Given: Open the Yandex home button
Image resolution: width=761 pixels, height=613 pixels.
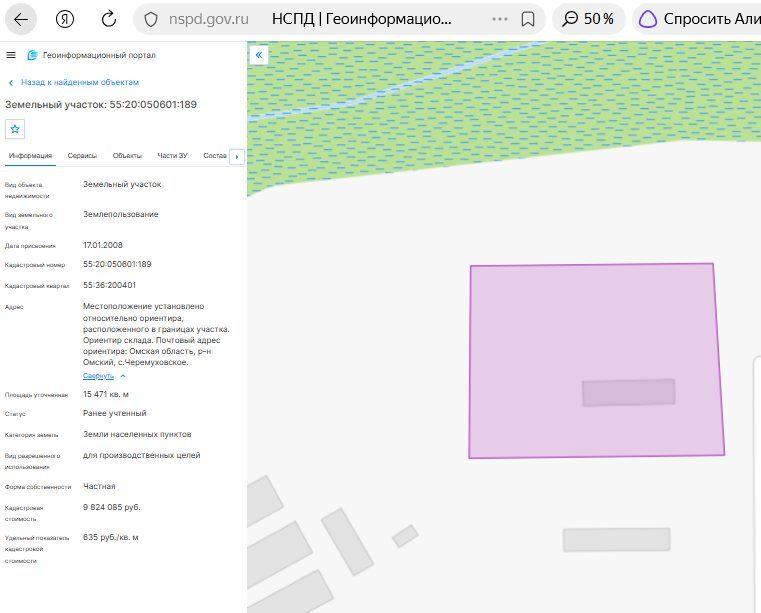Looking at the screenshot, I should 65,19.
